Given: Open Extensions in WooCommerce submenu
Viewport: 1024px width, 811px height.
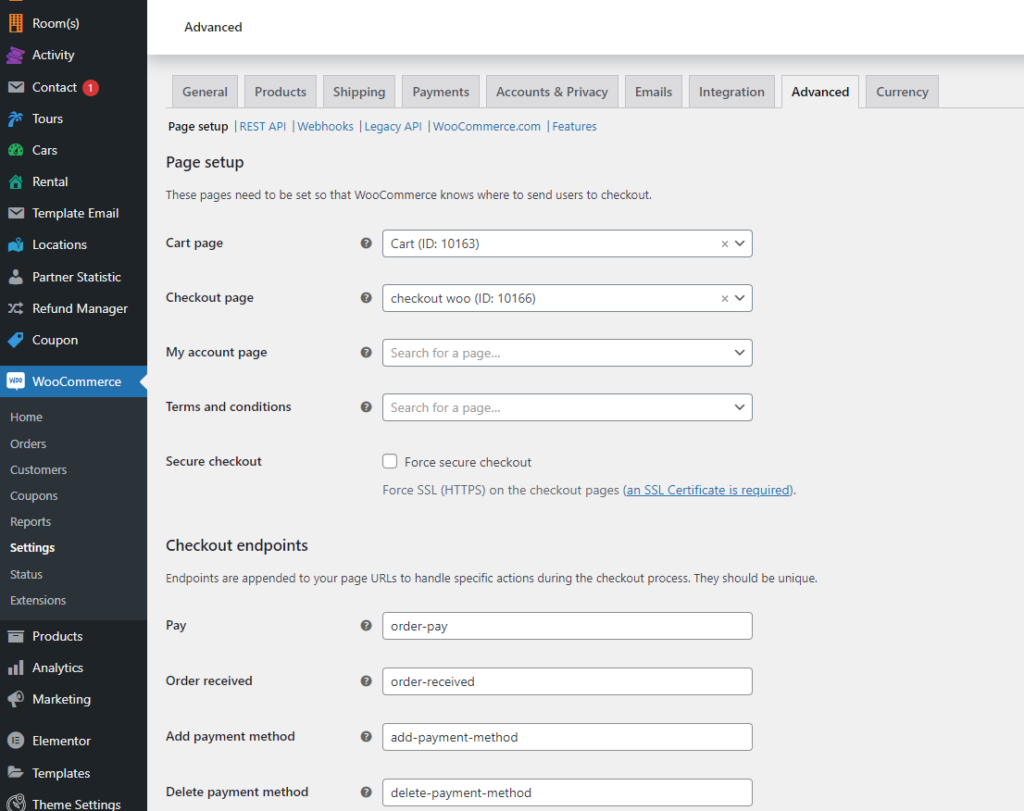Looking at the screenshot, I should coord(38,601).
